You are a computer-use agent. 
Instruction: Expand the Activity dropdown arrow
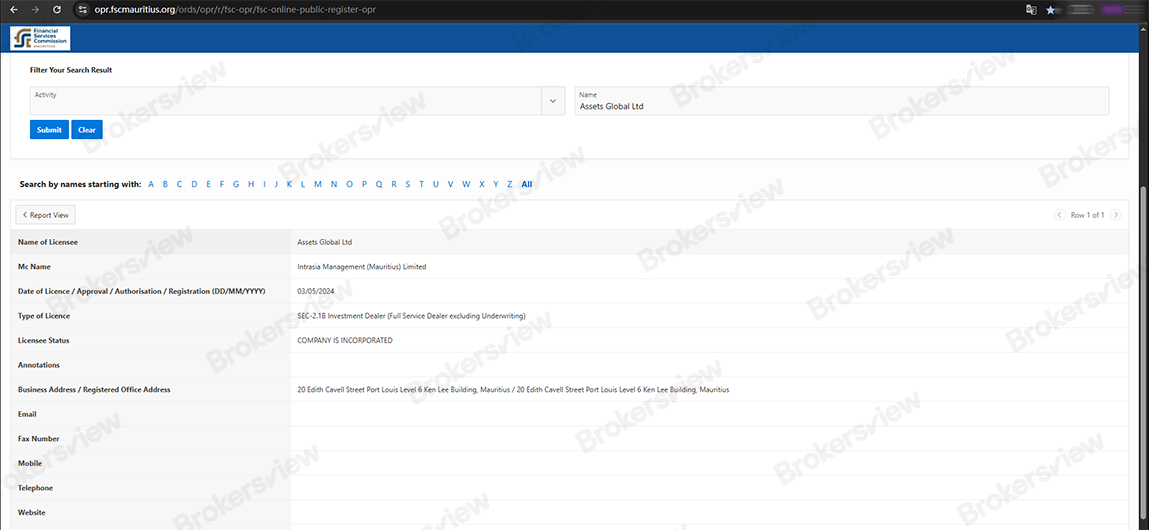tap(553, 101)
